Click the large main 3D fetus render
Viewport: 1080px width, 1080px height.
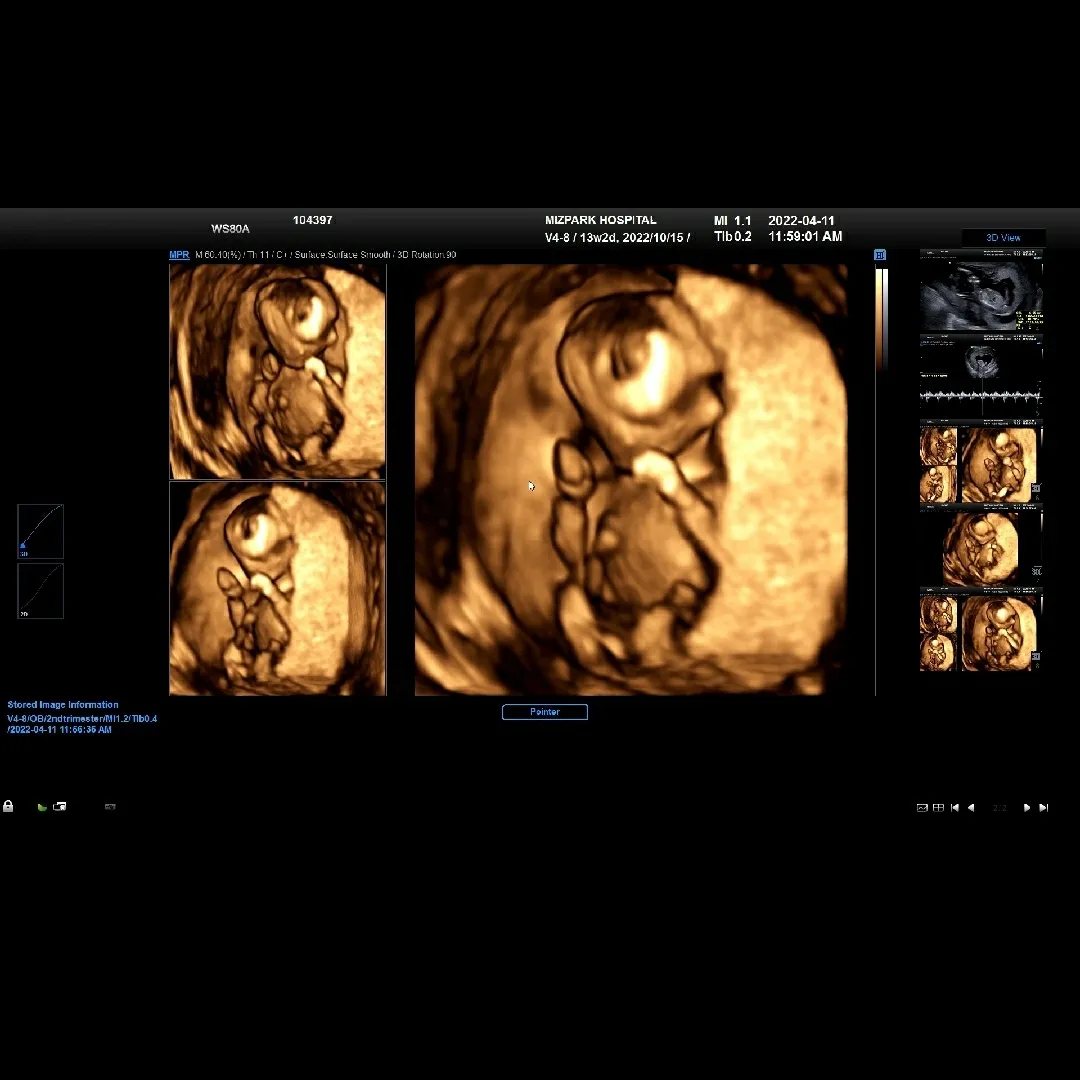pyautogui.click(x=631, y=480)
